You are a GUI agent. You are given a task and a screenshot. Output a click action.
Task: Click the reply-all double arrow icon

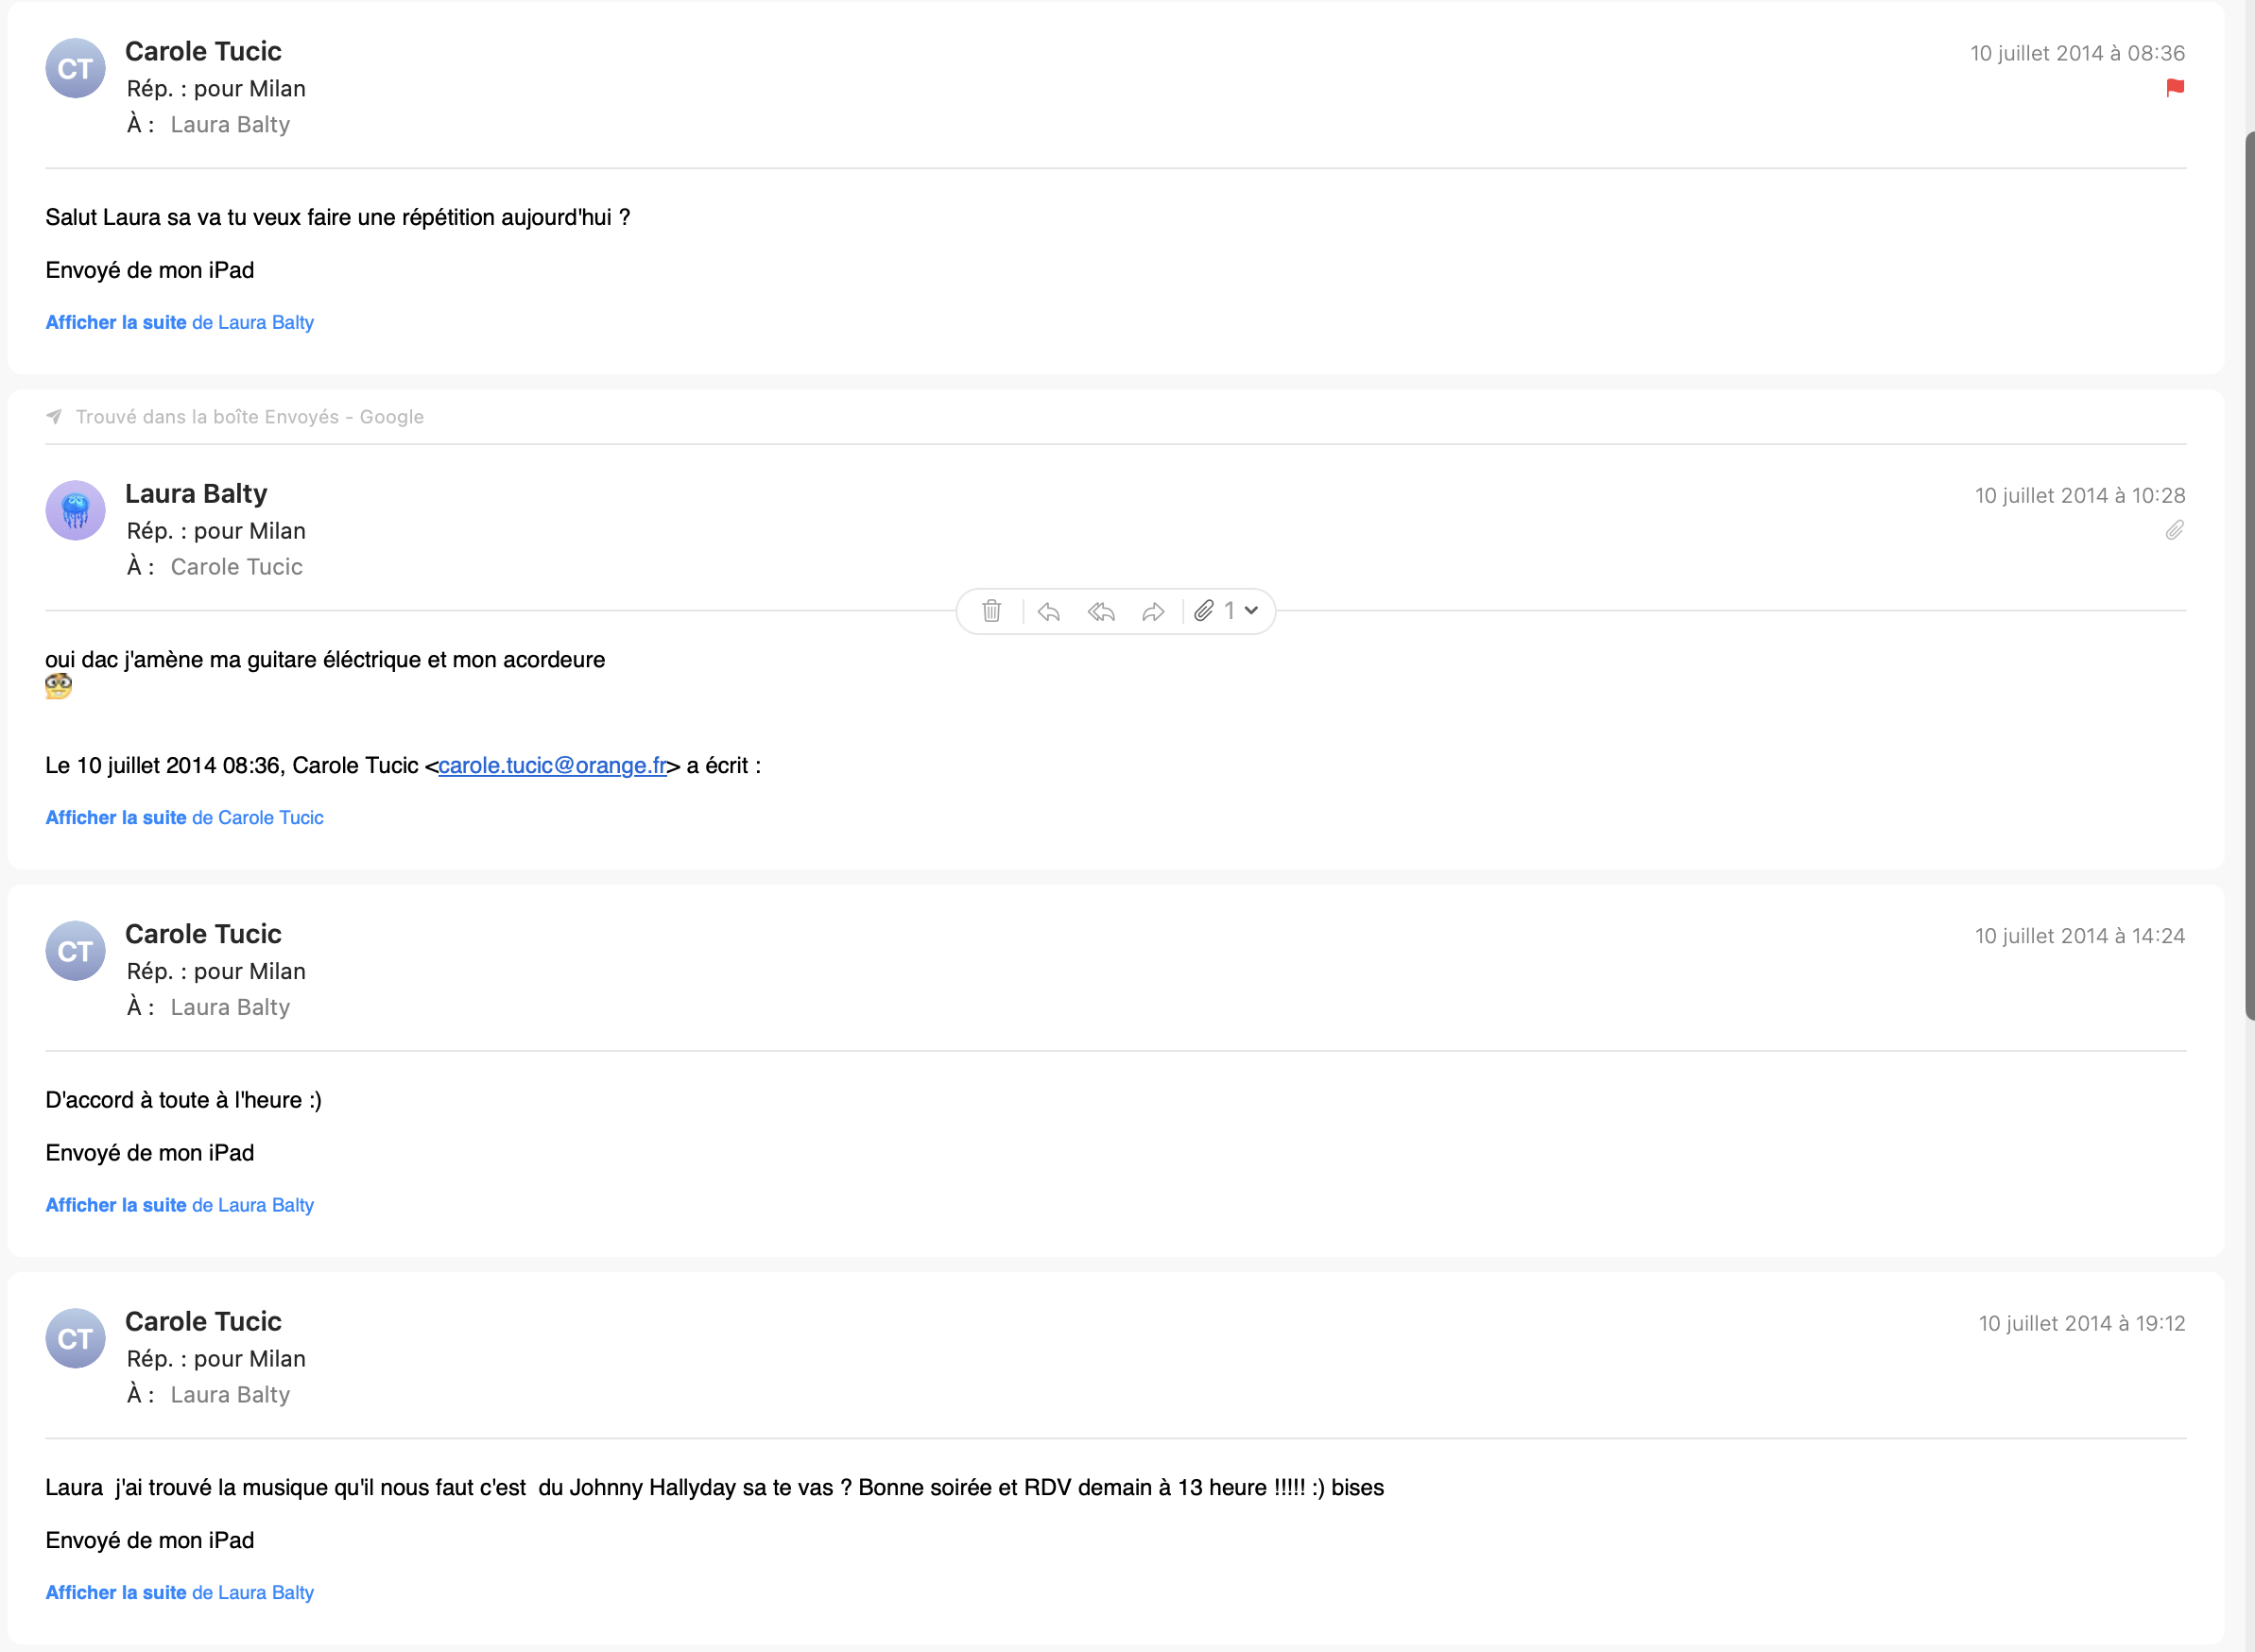tap(1101, 611)
